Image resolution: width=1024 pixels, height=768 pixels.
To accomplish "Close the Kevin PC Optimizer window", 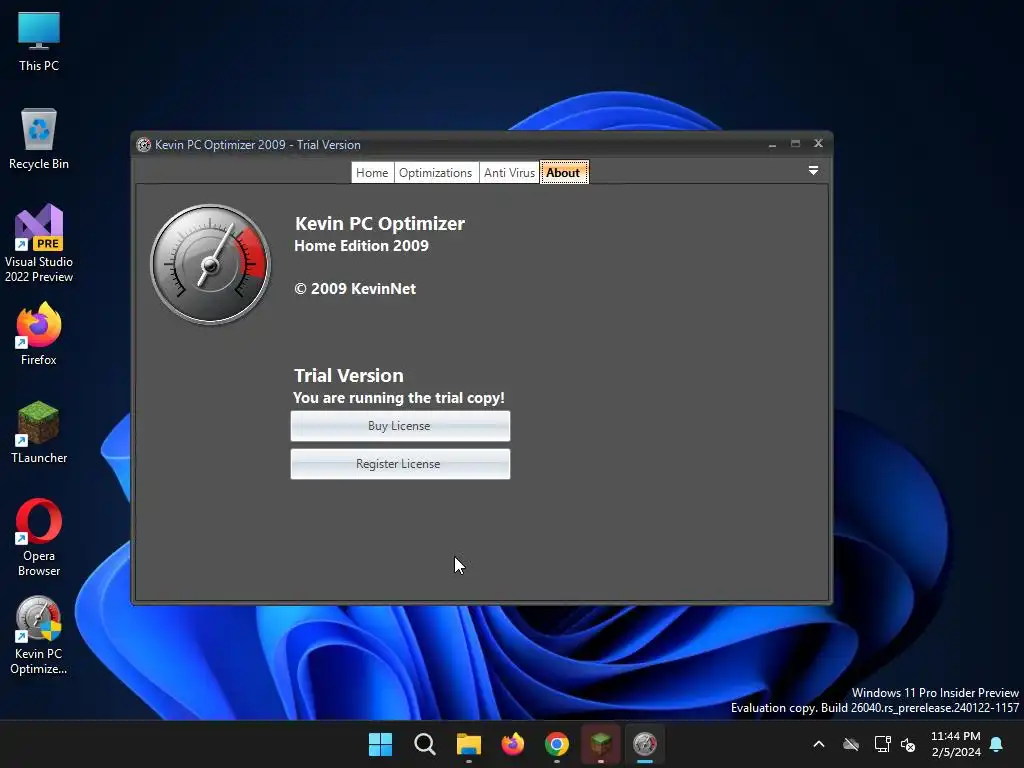I will tap(818, 143).
